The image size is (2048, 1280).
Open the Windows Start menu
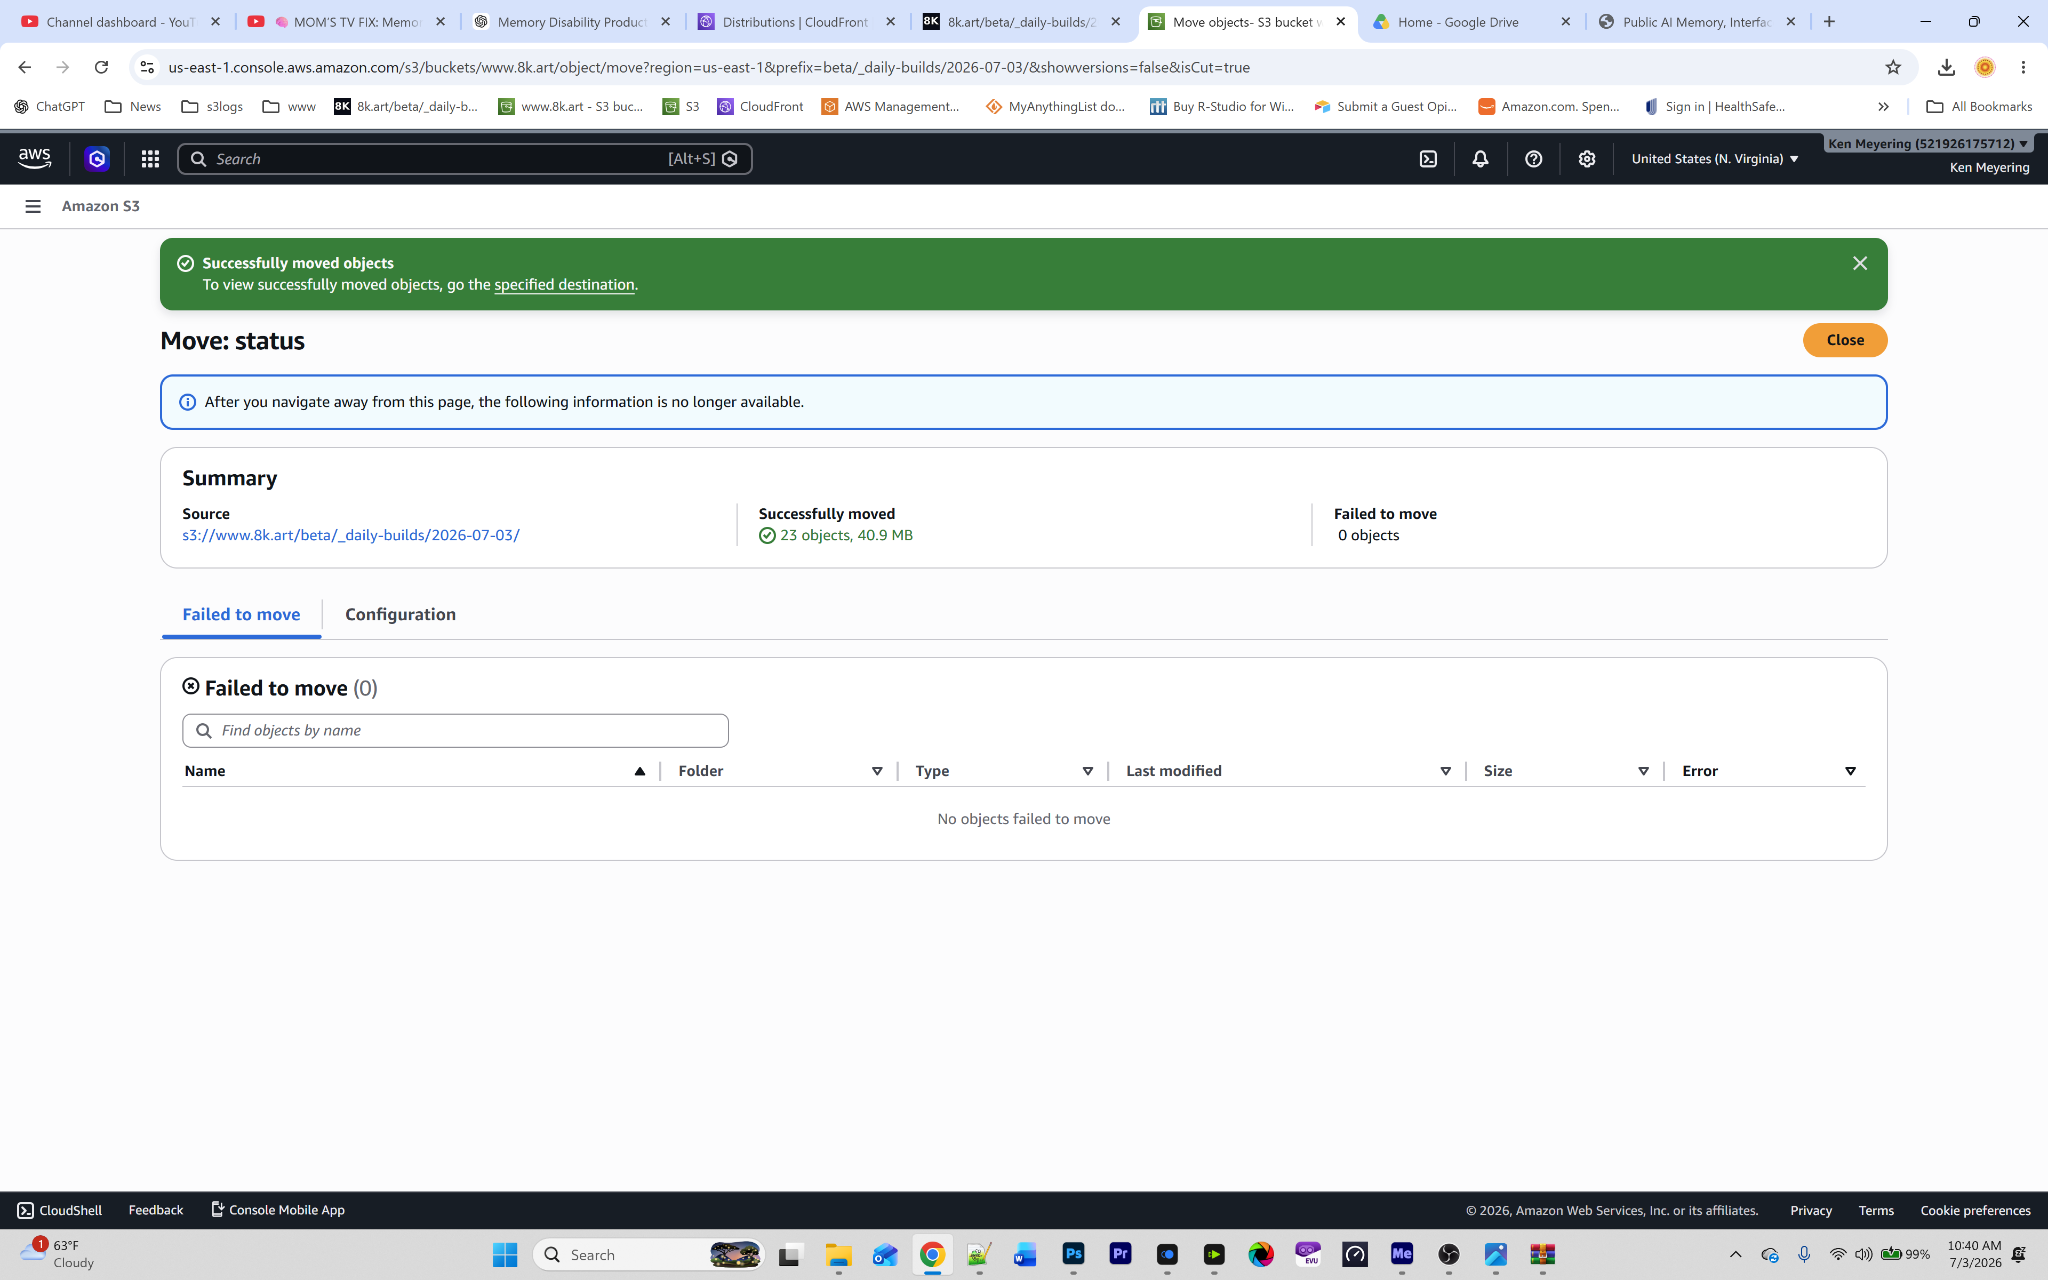505,1254
